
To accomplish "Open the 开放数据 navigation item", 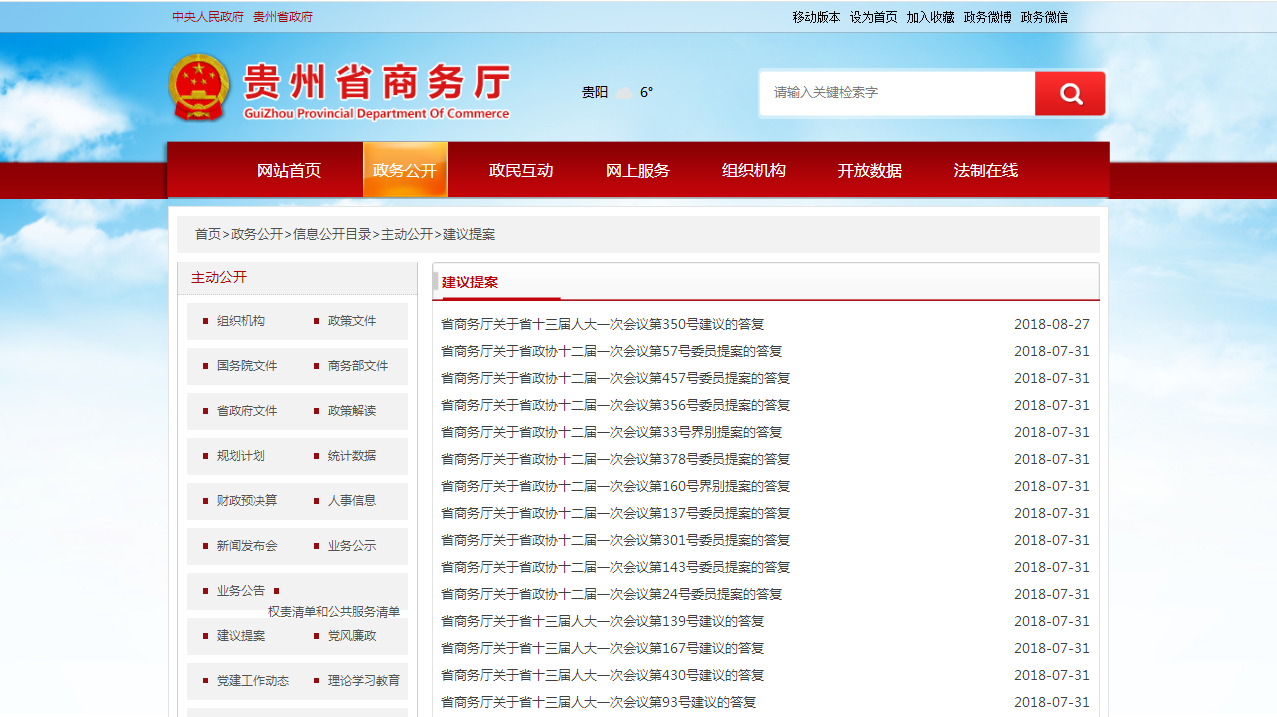I will [870, 171].
